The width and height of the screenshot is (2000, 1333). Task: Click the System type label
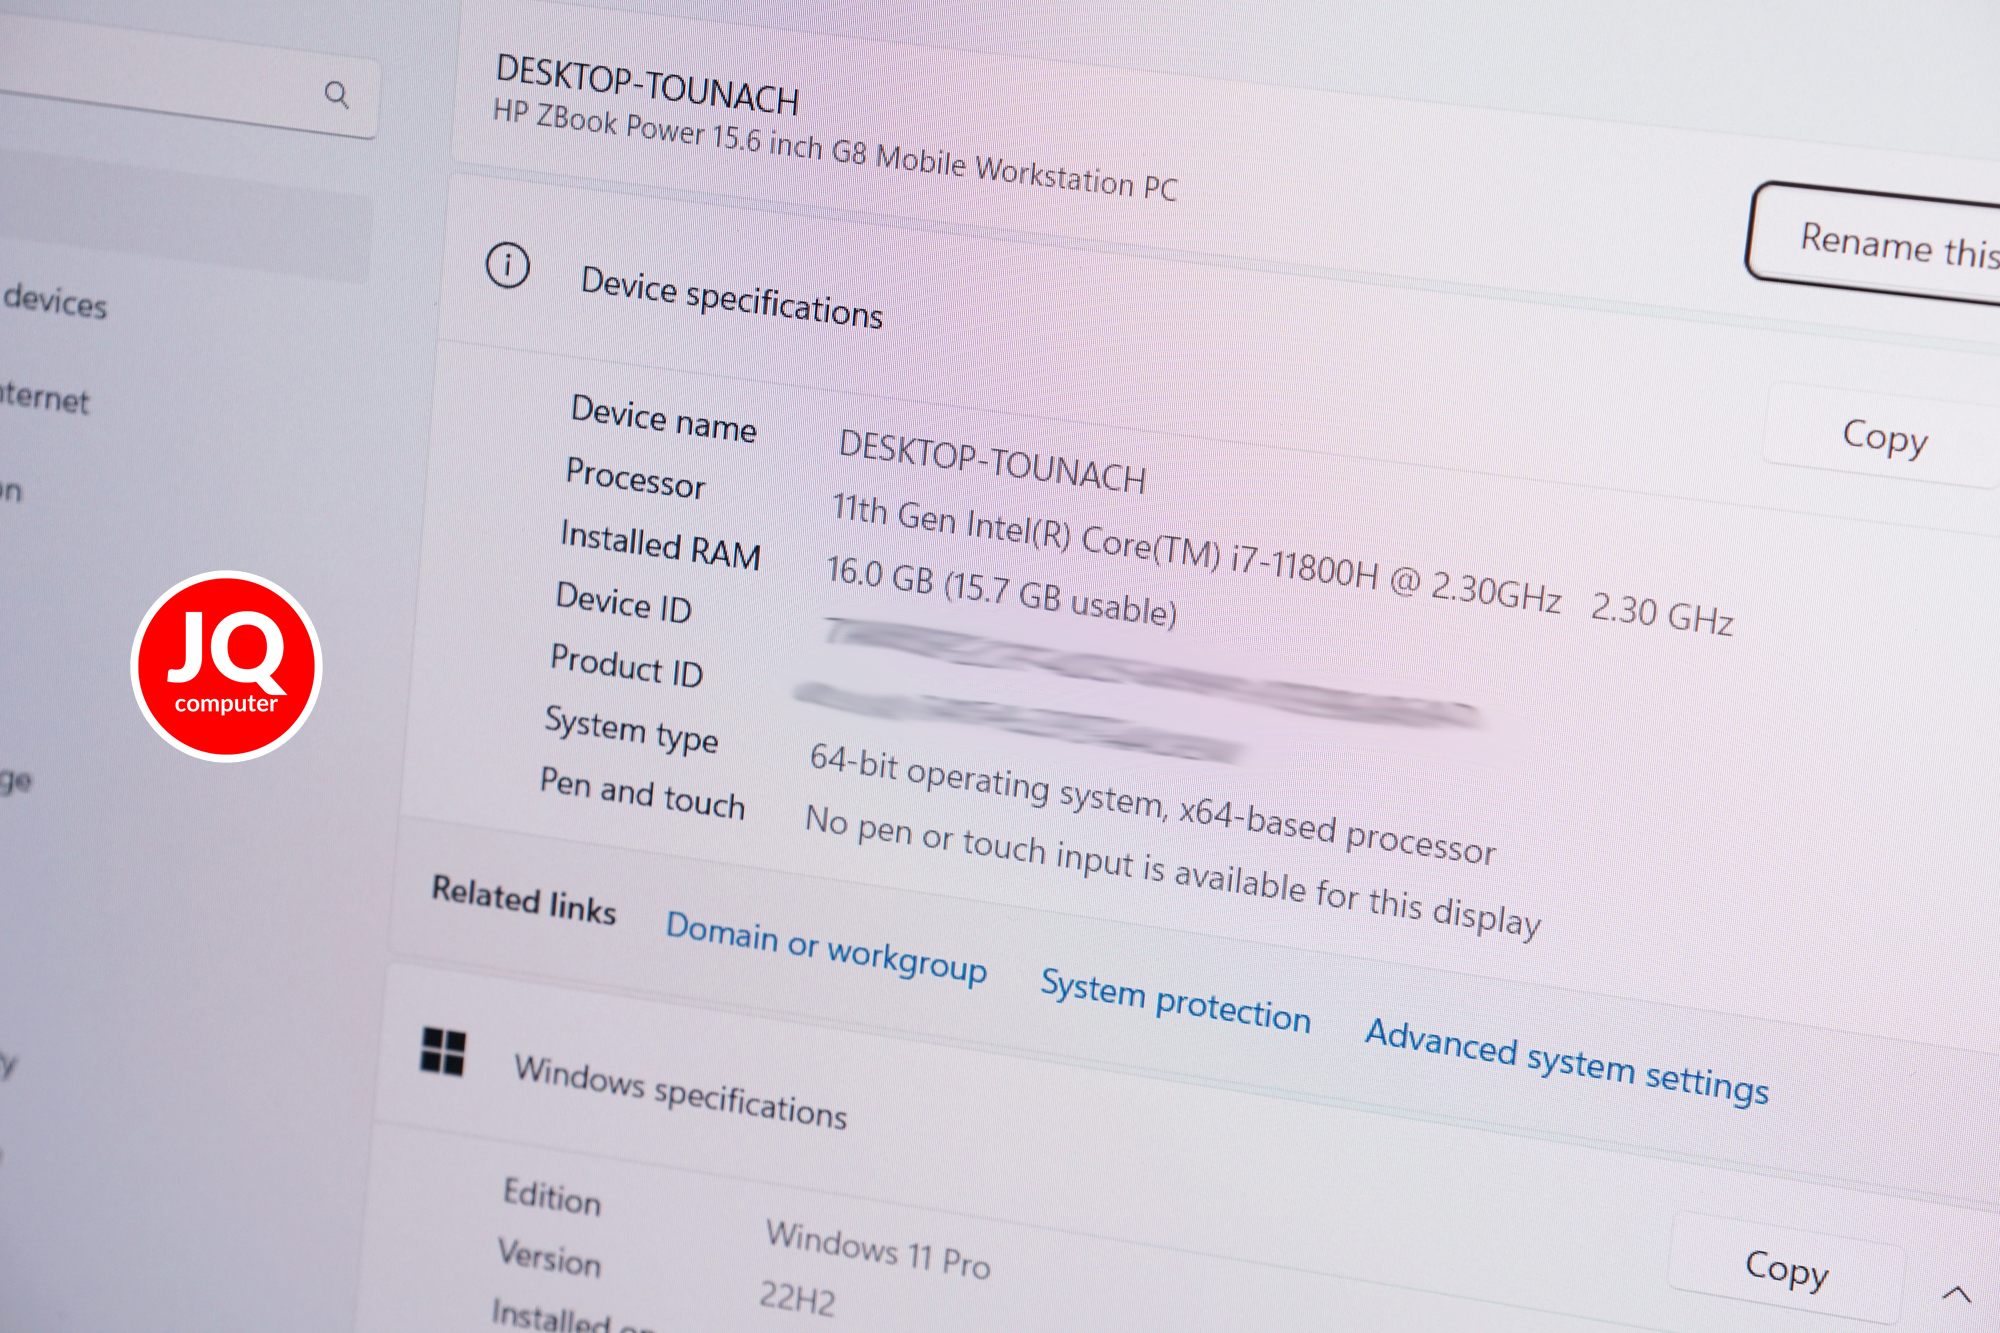pyautogui.click(x=631, y=729)
